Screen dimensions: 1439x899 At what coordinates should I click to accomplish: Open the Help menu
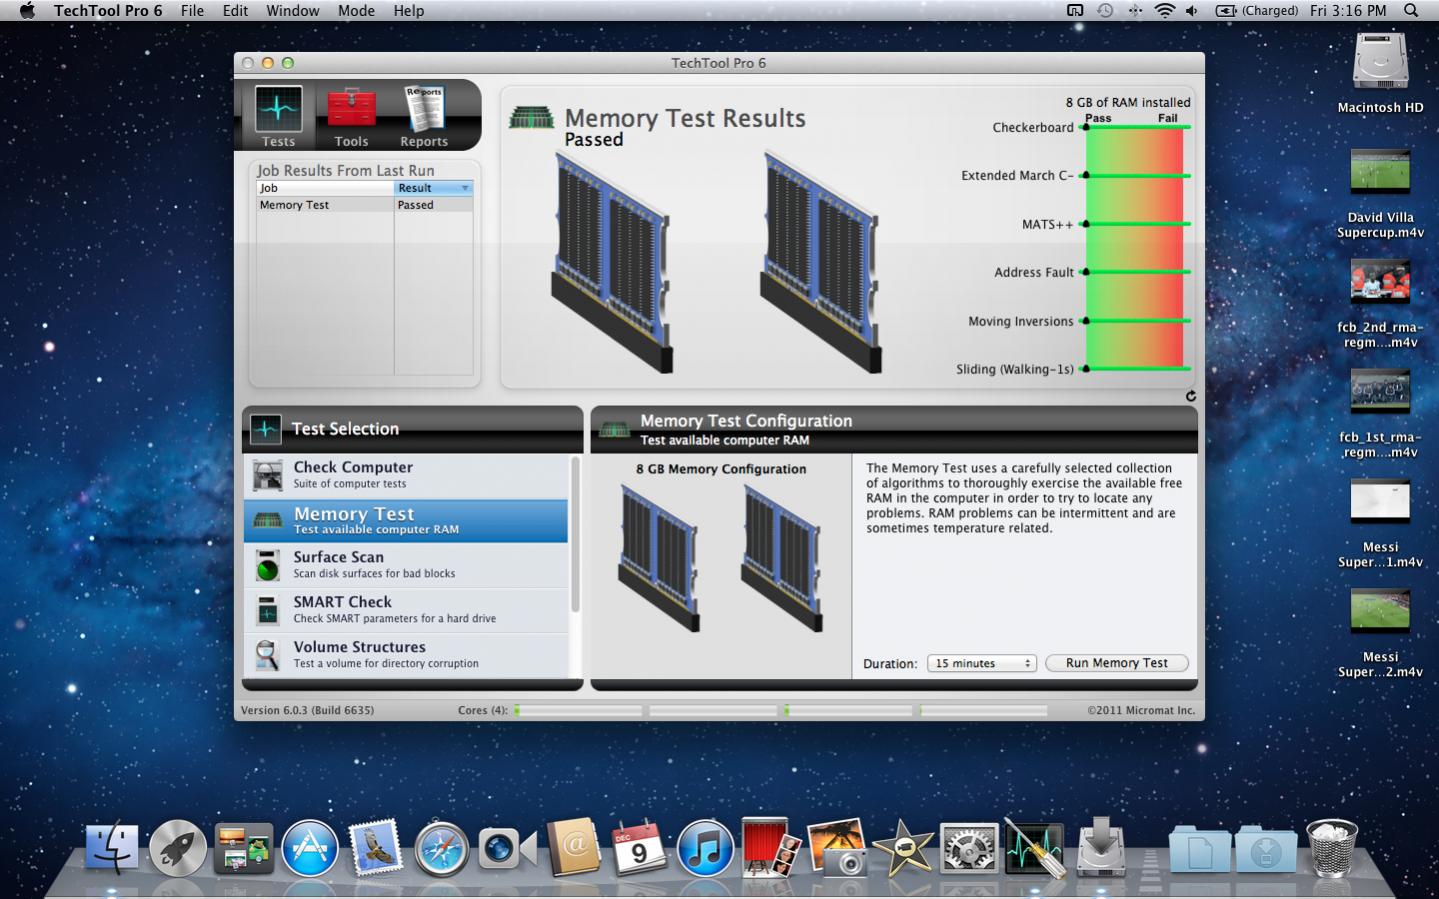(x=408, y=10)
